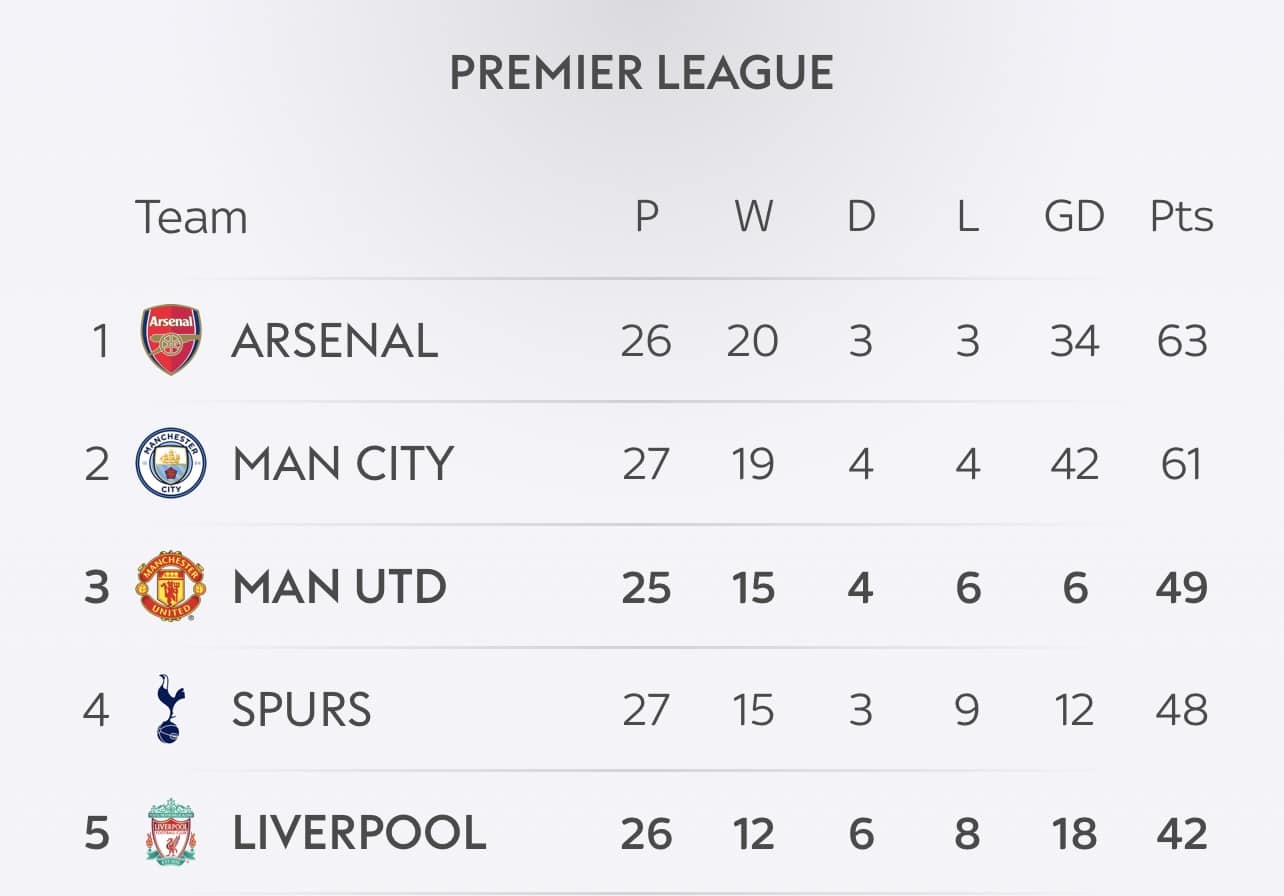Open the MAN UTD team name
The image size is (1284, 896).
pos(340,587)
